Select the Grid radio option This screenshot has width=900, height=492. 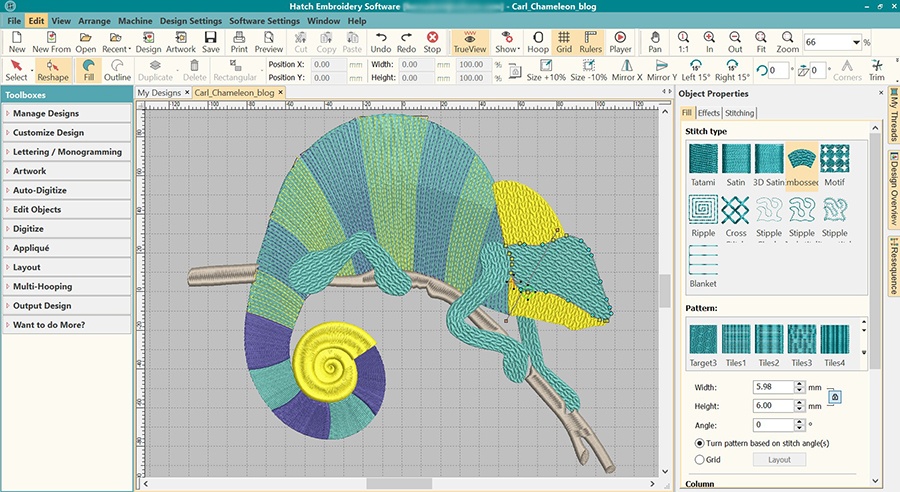(699, 459)
